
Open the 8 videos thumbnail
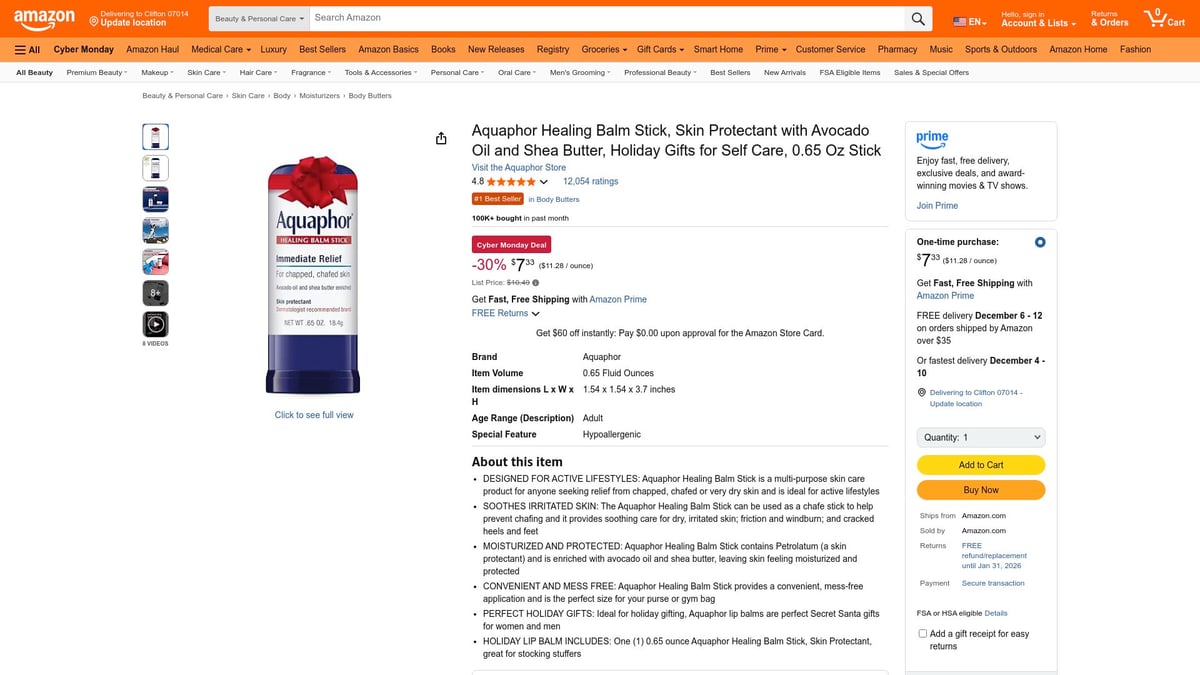[x=155, y=324]
